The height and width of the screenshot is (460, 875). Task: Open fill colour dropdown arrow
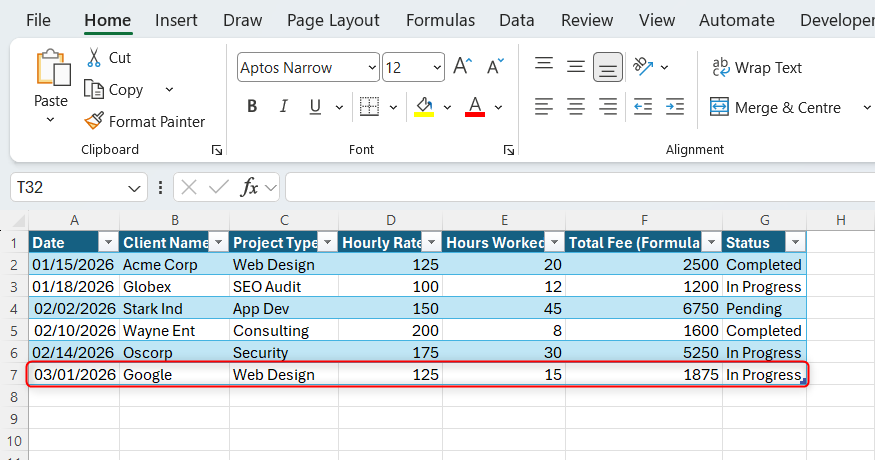447,107
